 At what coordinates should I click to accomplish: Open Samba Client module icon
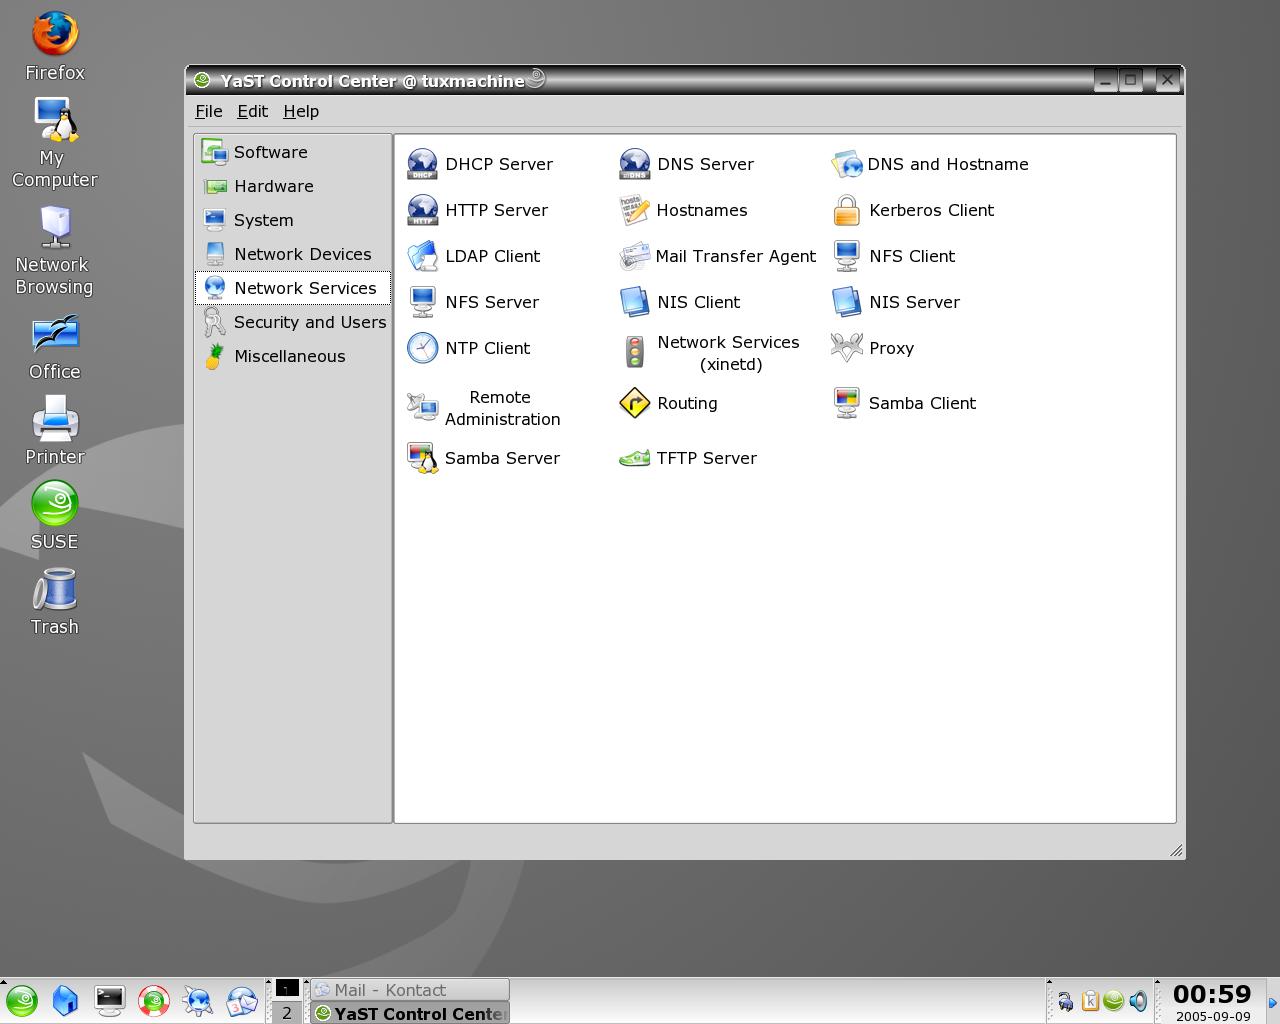point(847,403)
